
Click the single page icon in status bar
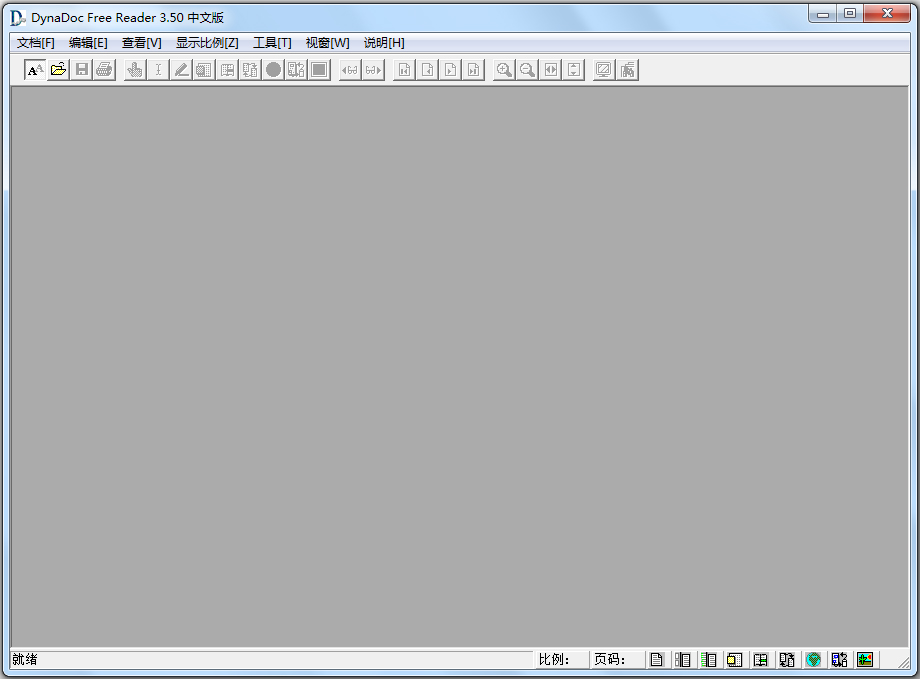click(x=657, y=659)
